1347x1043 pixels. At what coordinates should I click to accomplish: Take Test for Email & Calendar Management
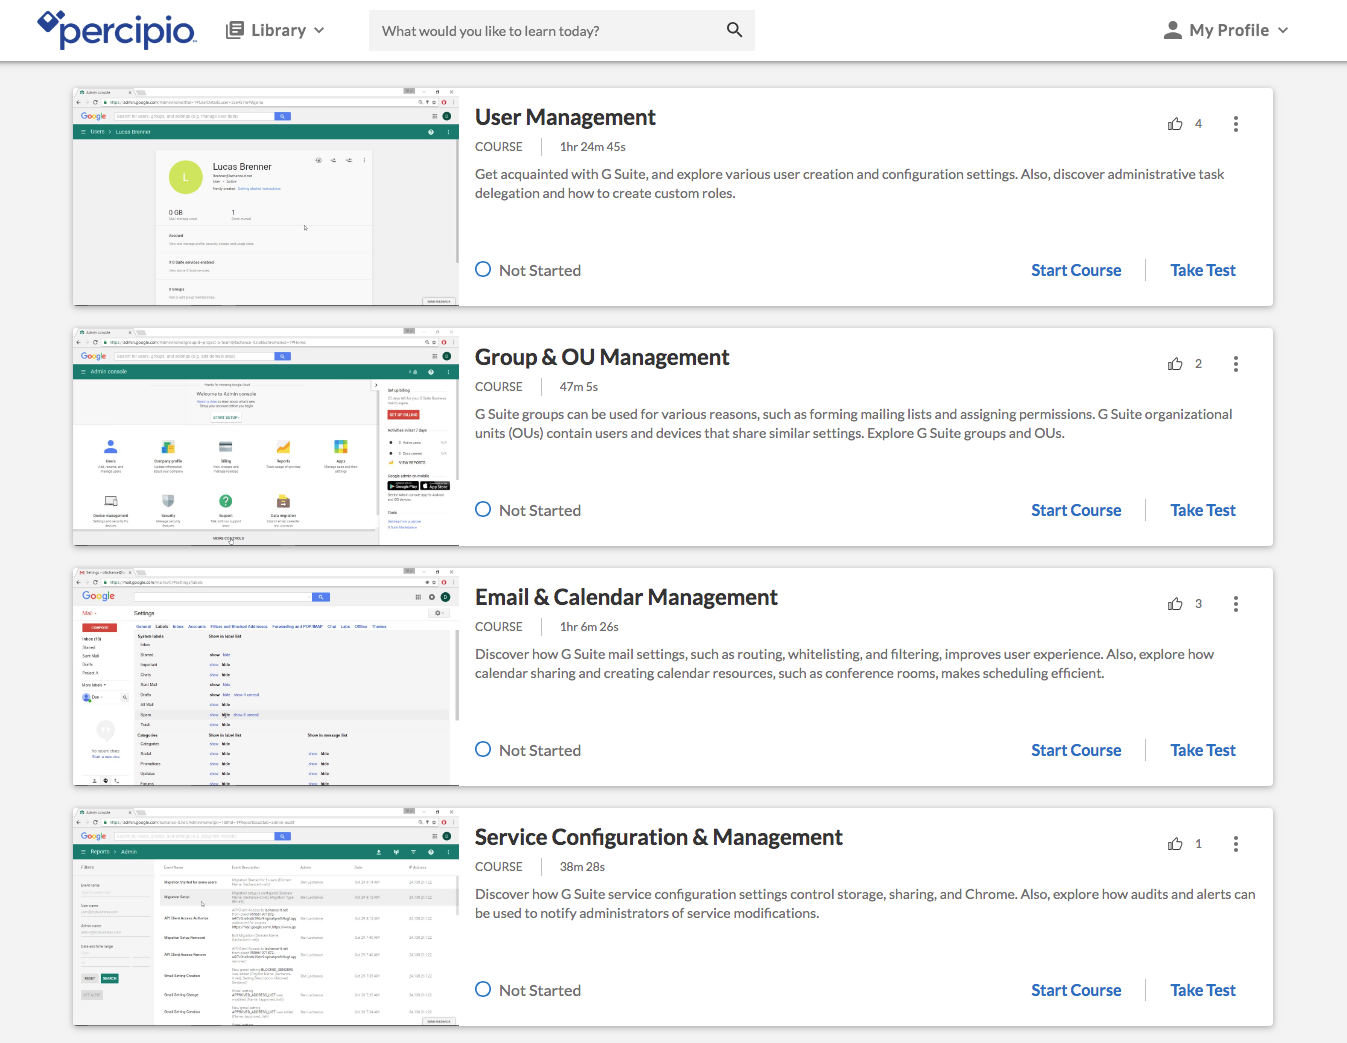pos(1203,750)
